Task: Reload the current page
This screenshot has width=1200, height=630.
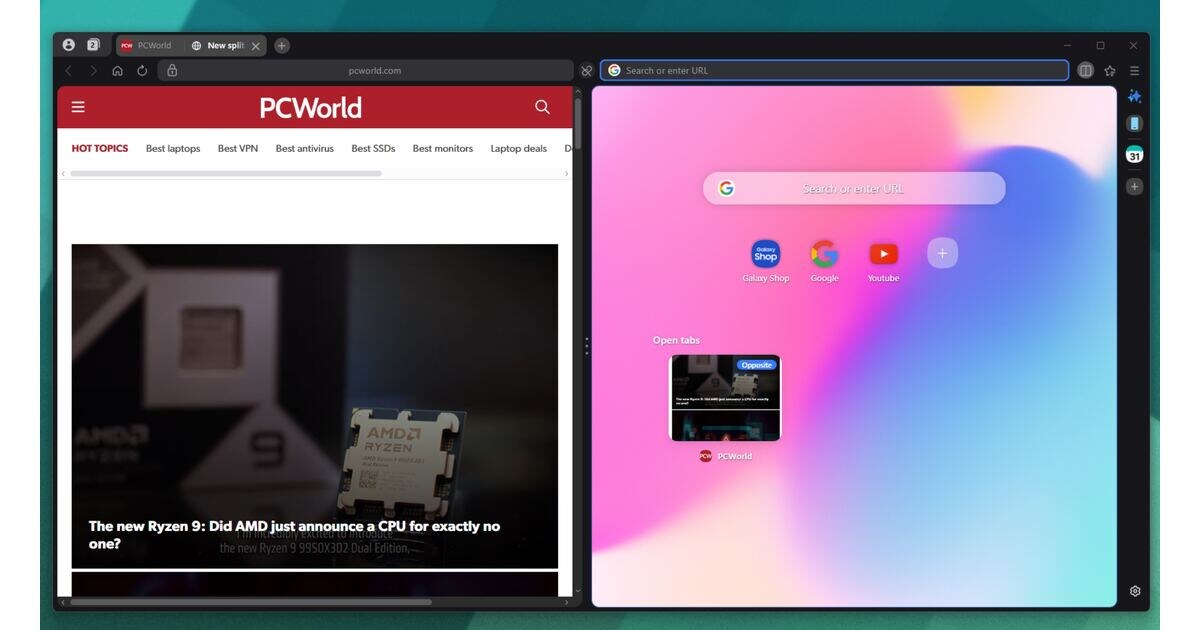Action: coord(142,71)
